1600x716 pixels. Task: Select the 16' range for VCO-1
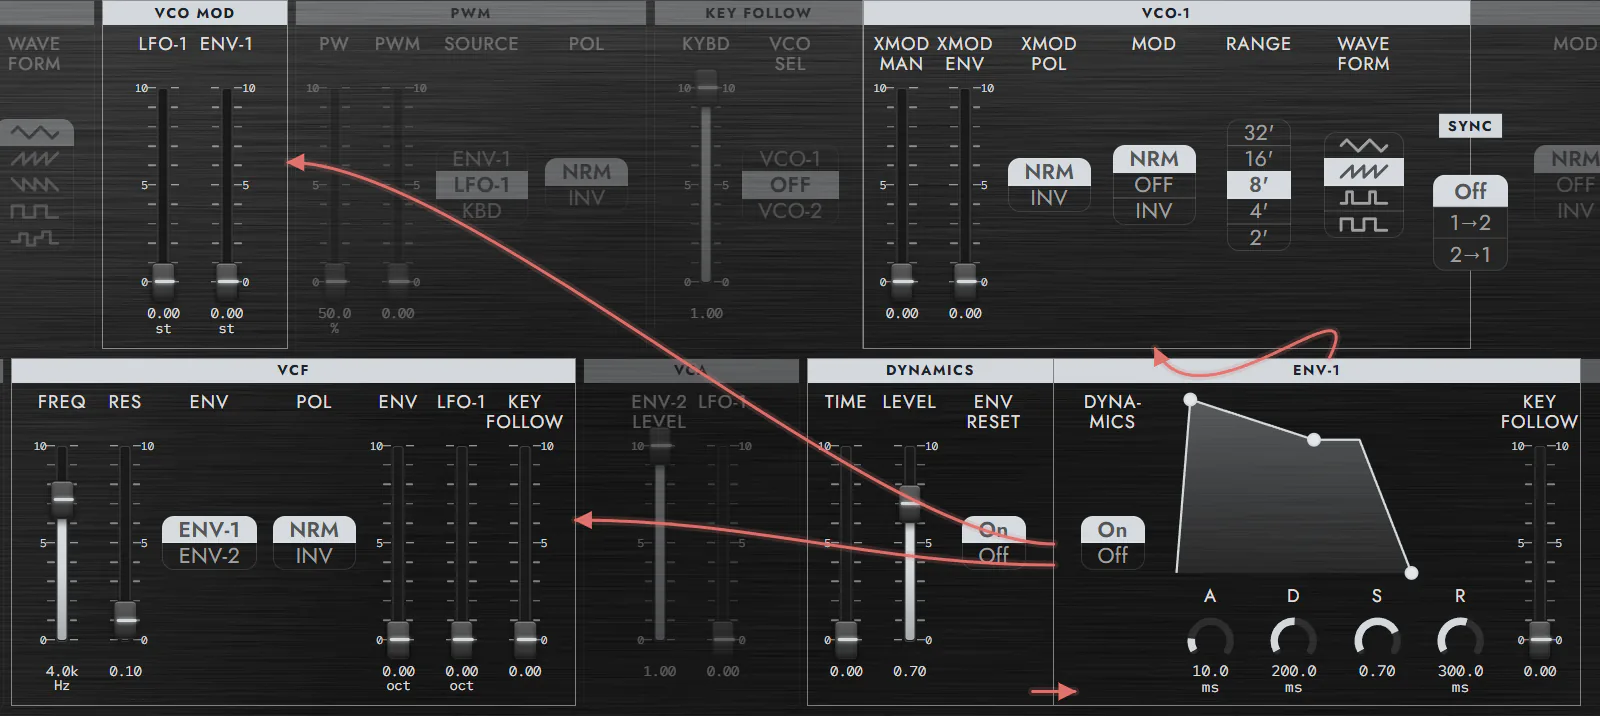click(1258, 159)
